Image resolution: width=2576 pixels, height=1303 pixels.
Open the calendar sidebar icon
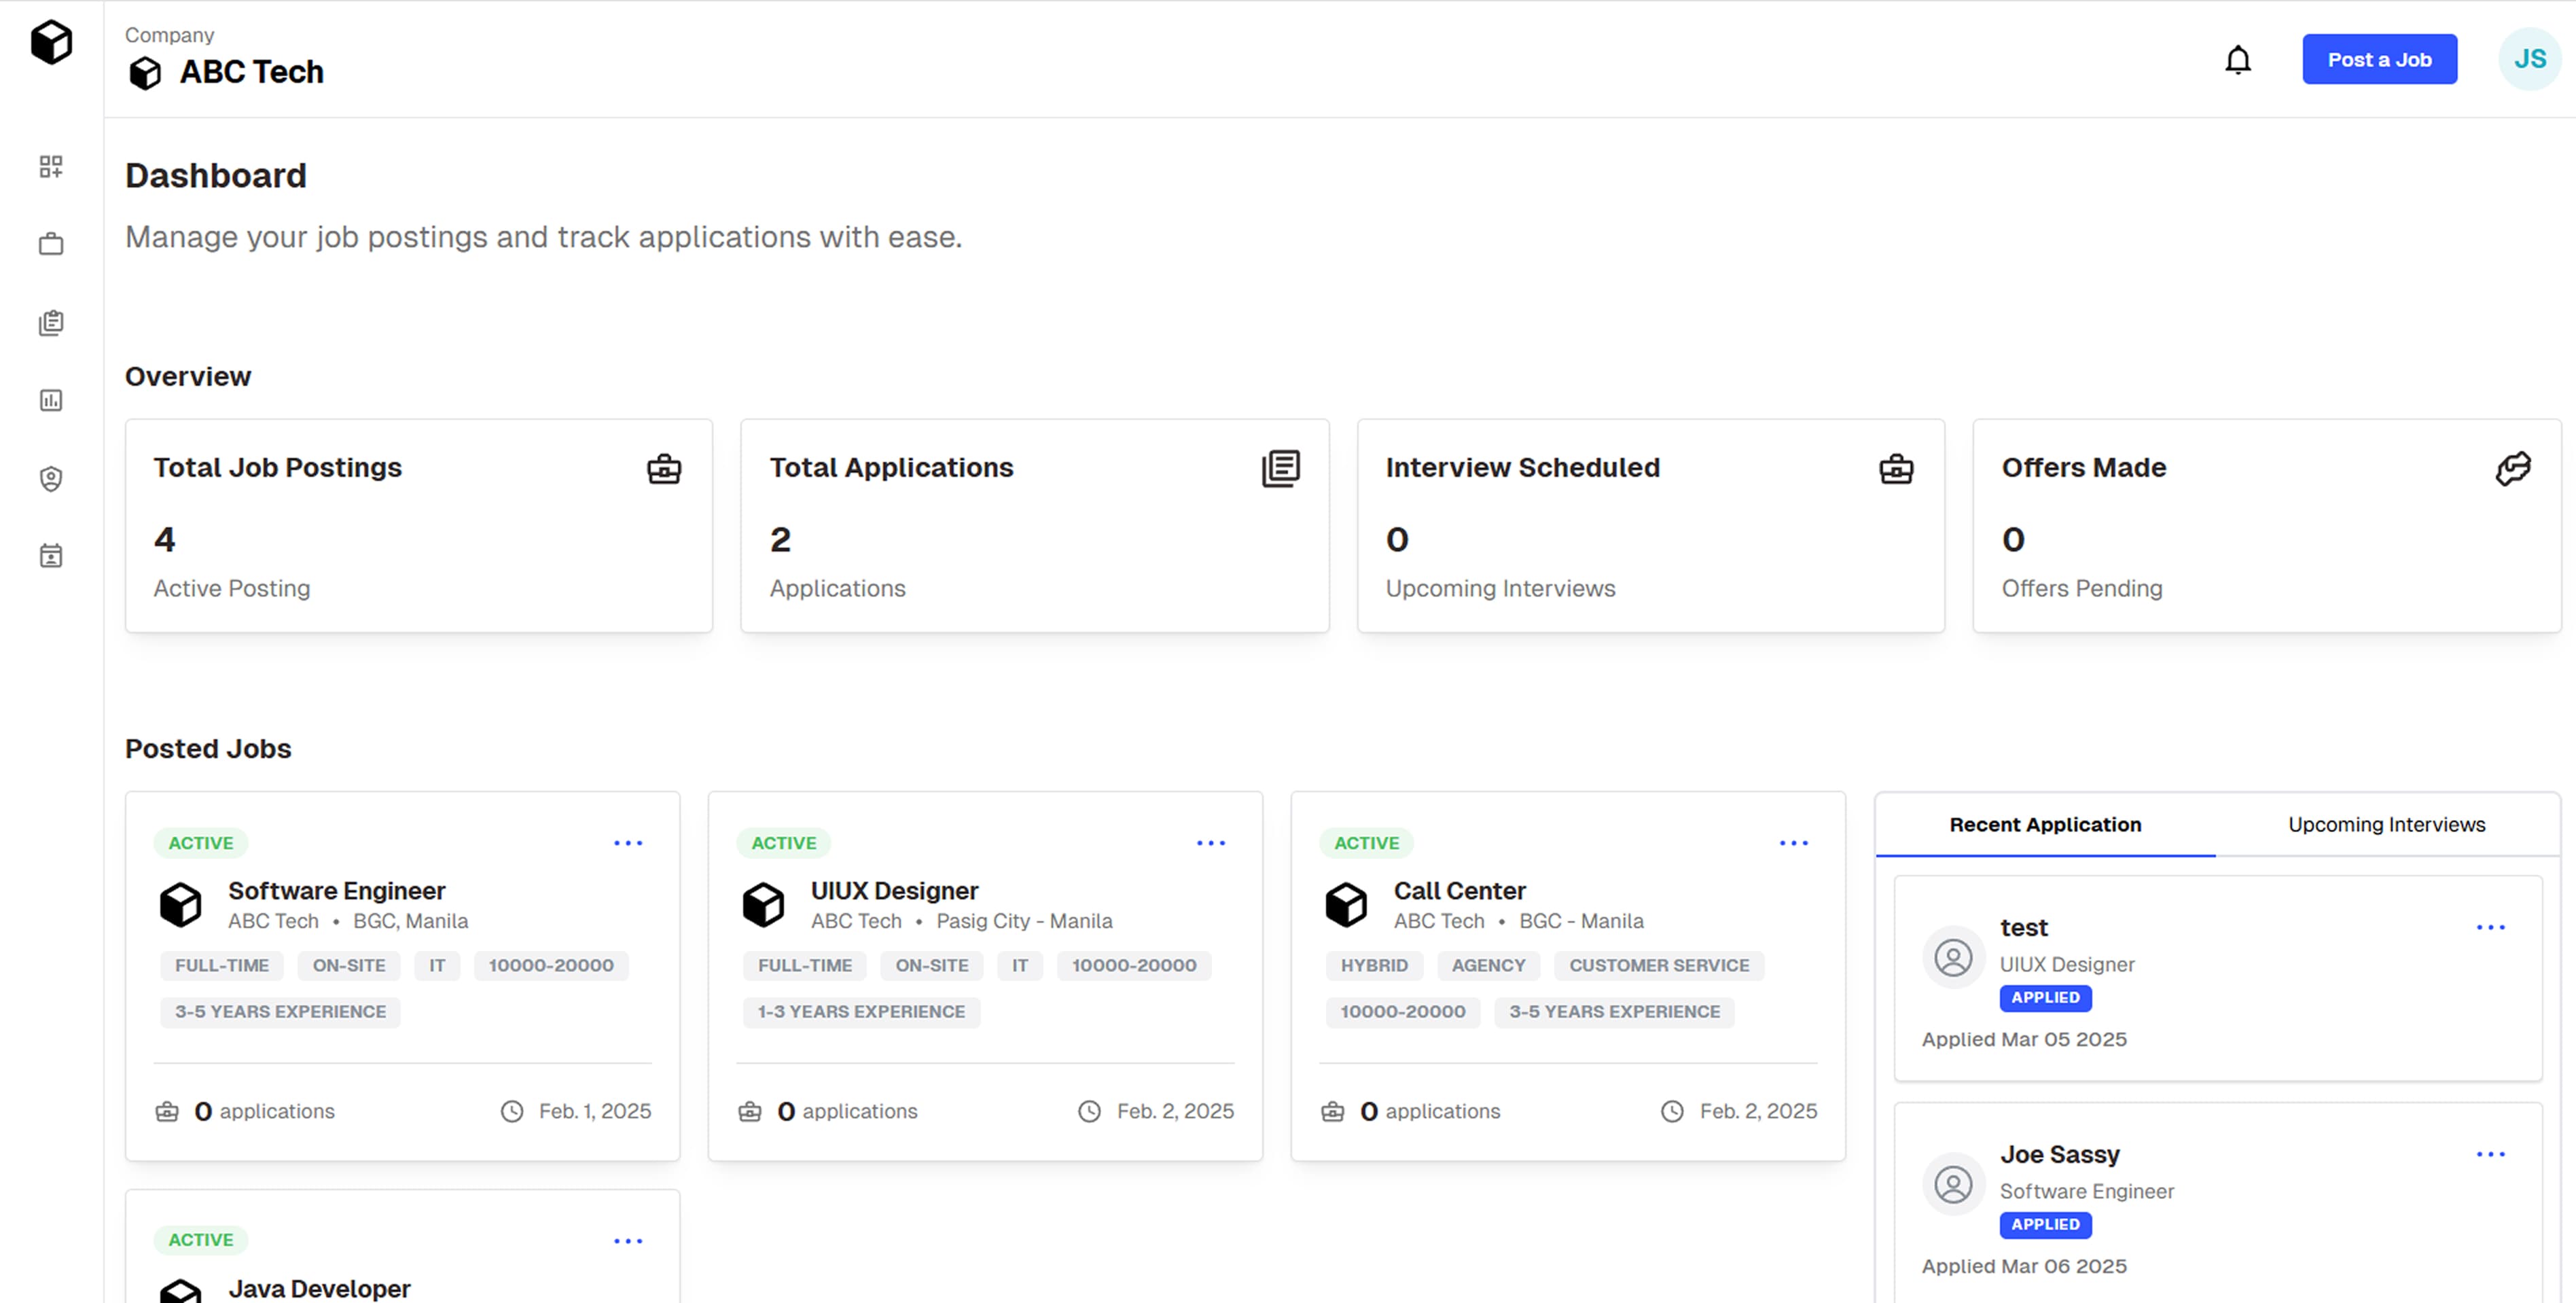51,556
